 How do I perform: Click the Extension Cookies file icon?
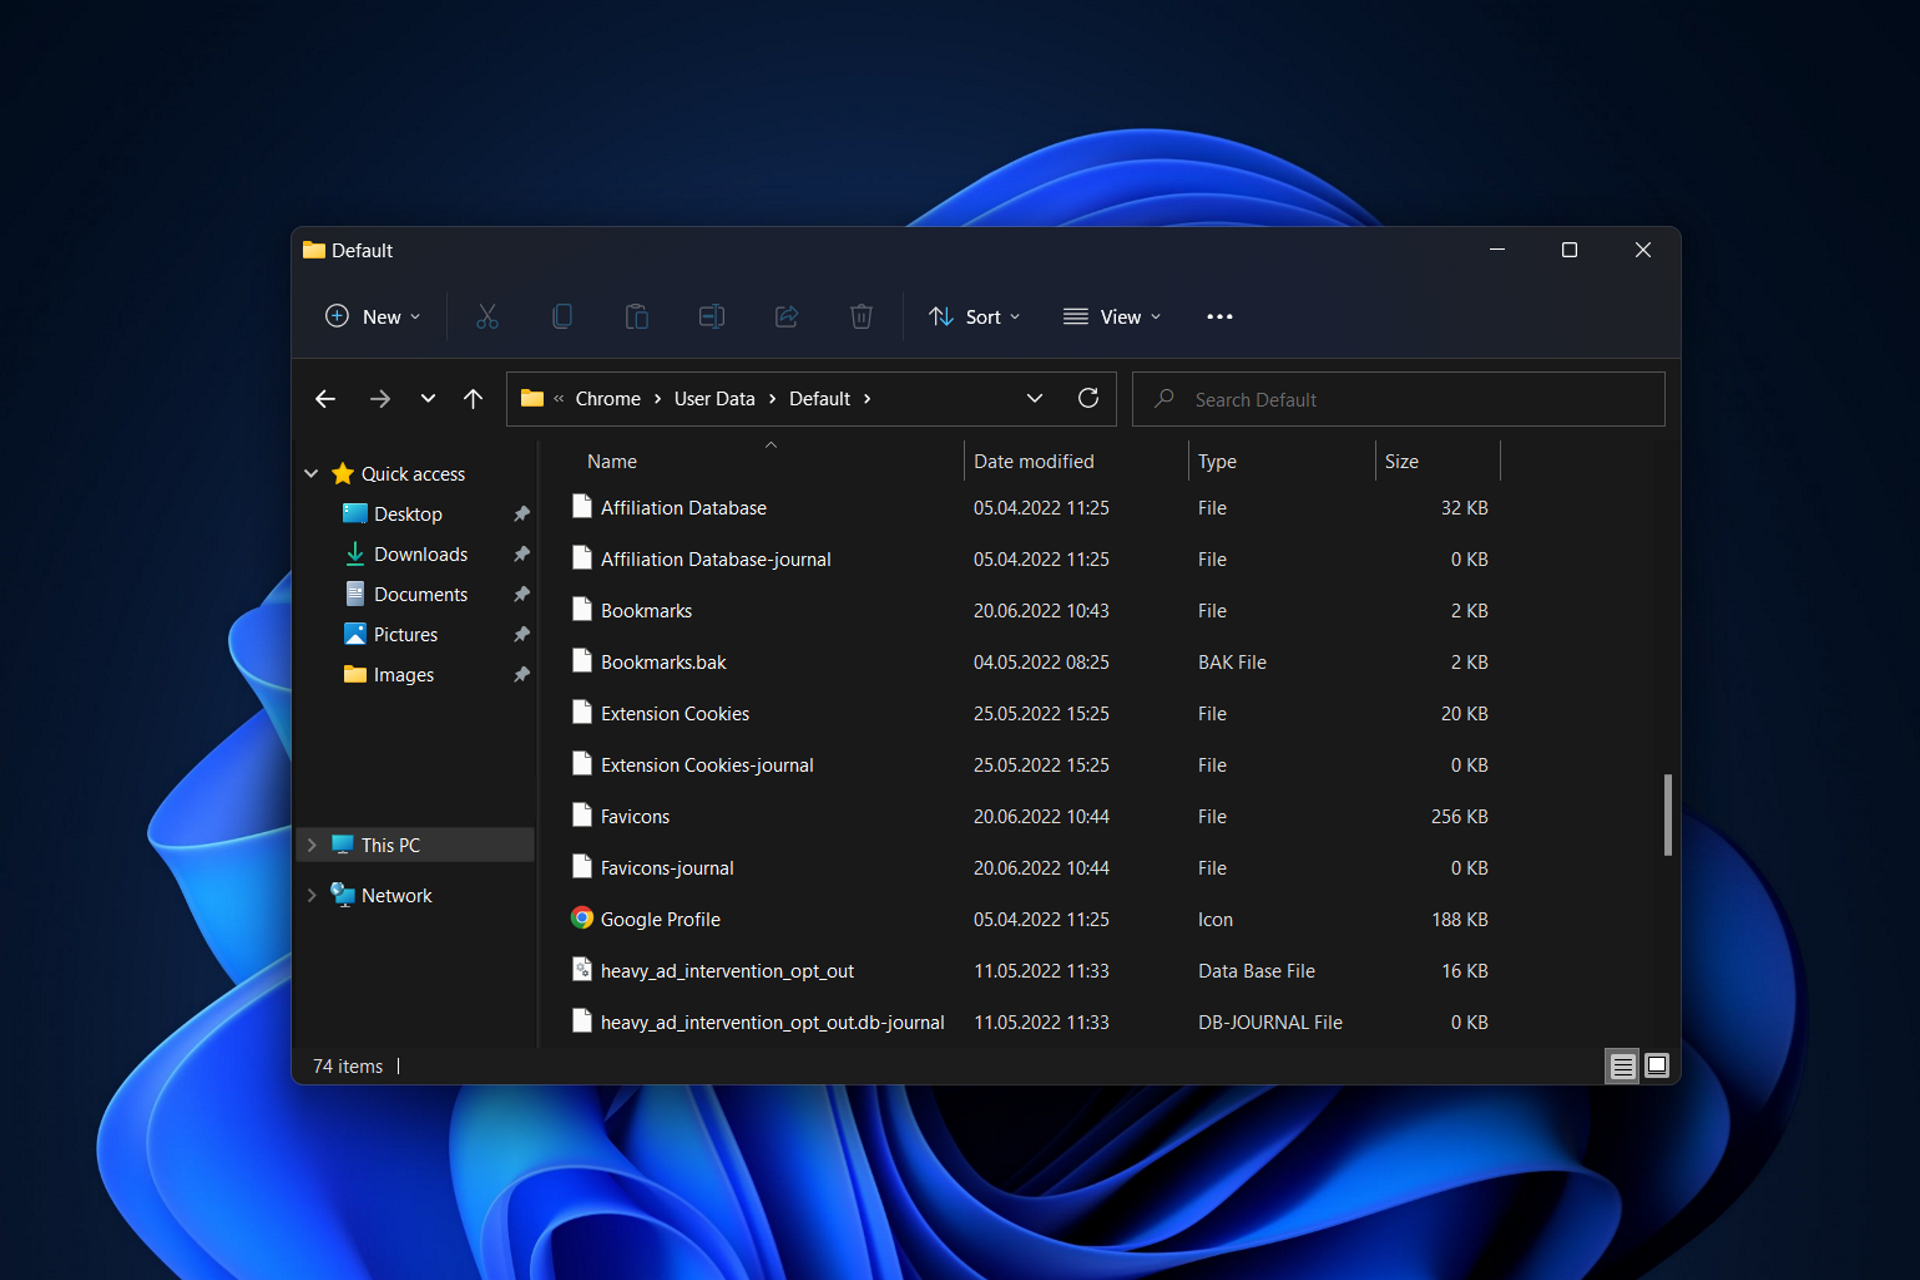(582, 712)
